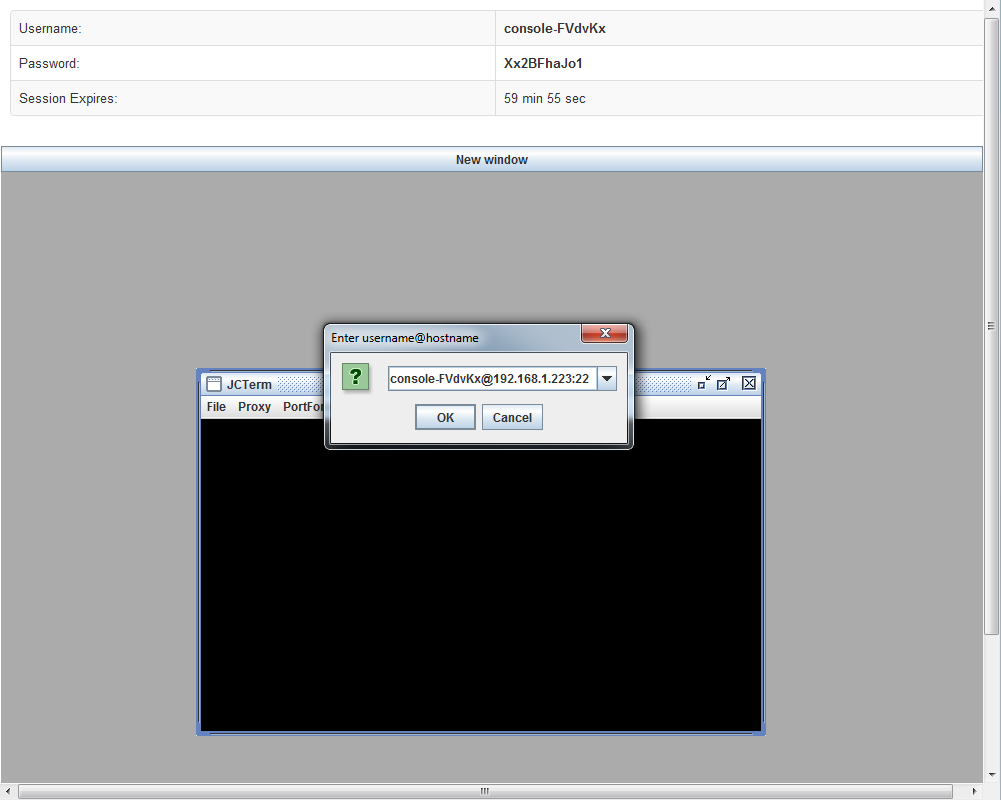The width and height of the screenshot is (1001, 800).
Task: Open the username@hostname combo box dropdown
Action: pos(607,378)
